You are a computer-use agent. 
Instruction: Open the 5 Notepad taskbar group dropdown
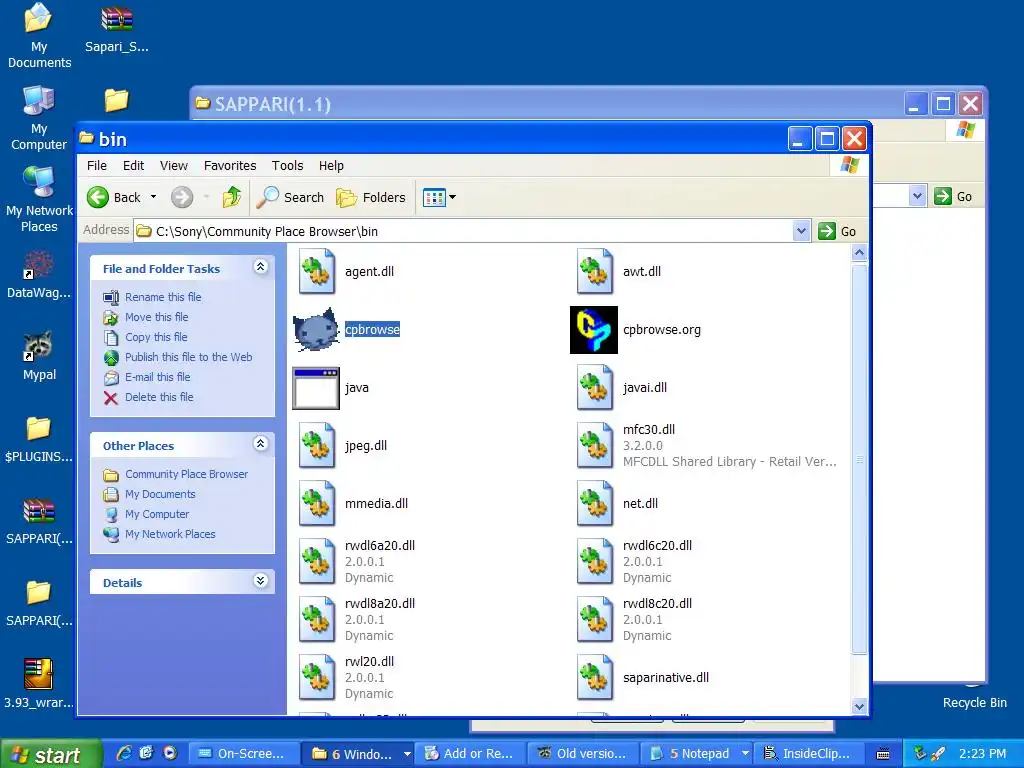coord(744,754)
